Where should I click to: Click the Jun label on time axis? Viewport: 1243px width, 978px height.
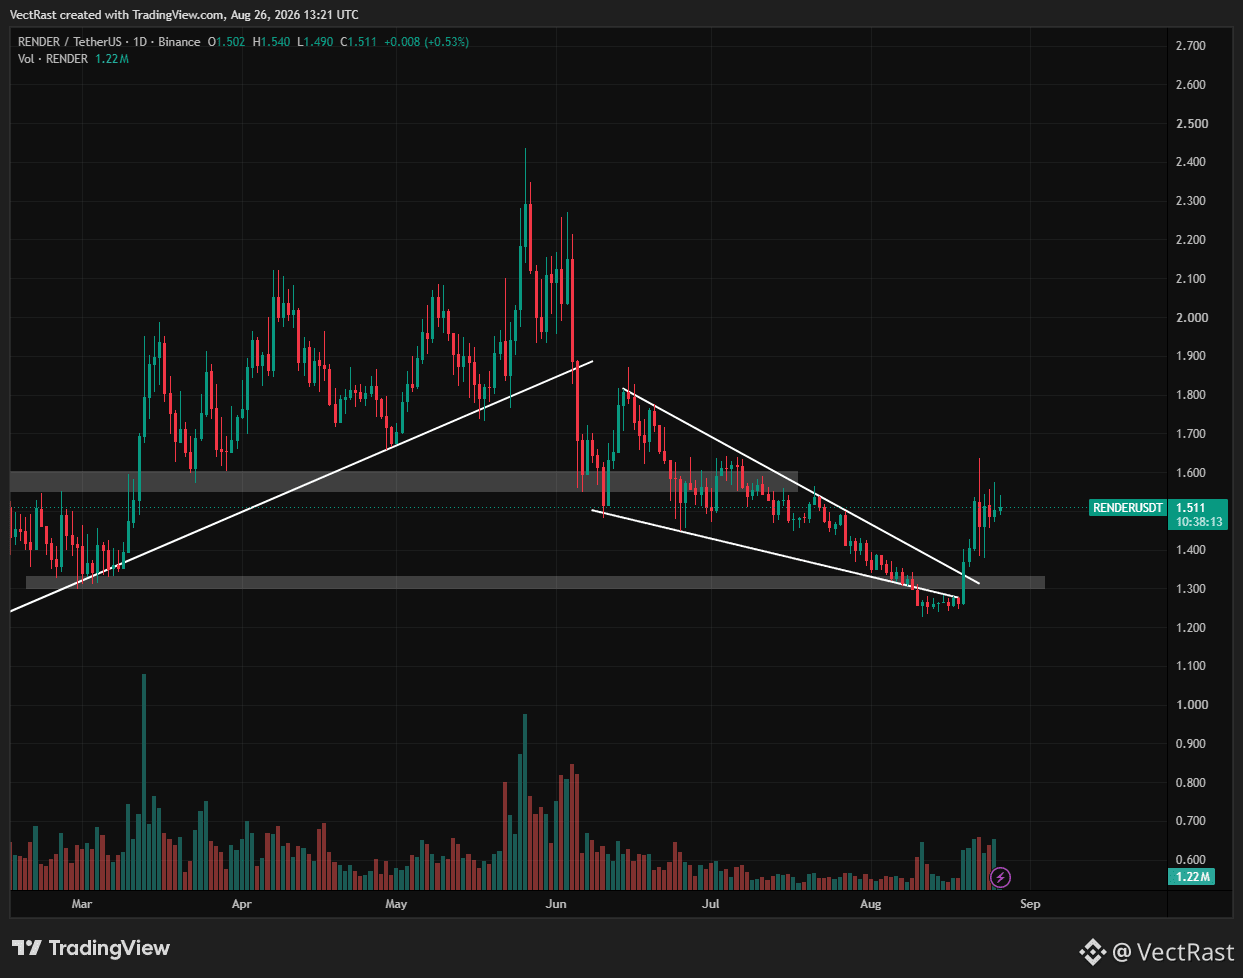(x=556, y=904)
